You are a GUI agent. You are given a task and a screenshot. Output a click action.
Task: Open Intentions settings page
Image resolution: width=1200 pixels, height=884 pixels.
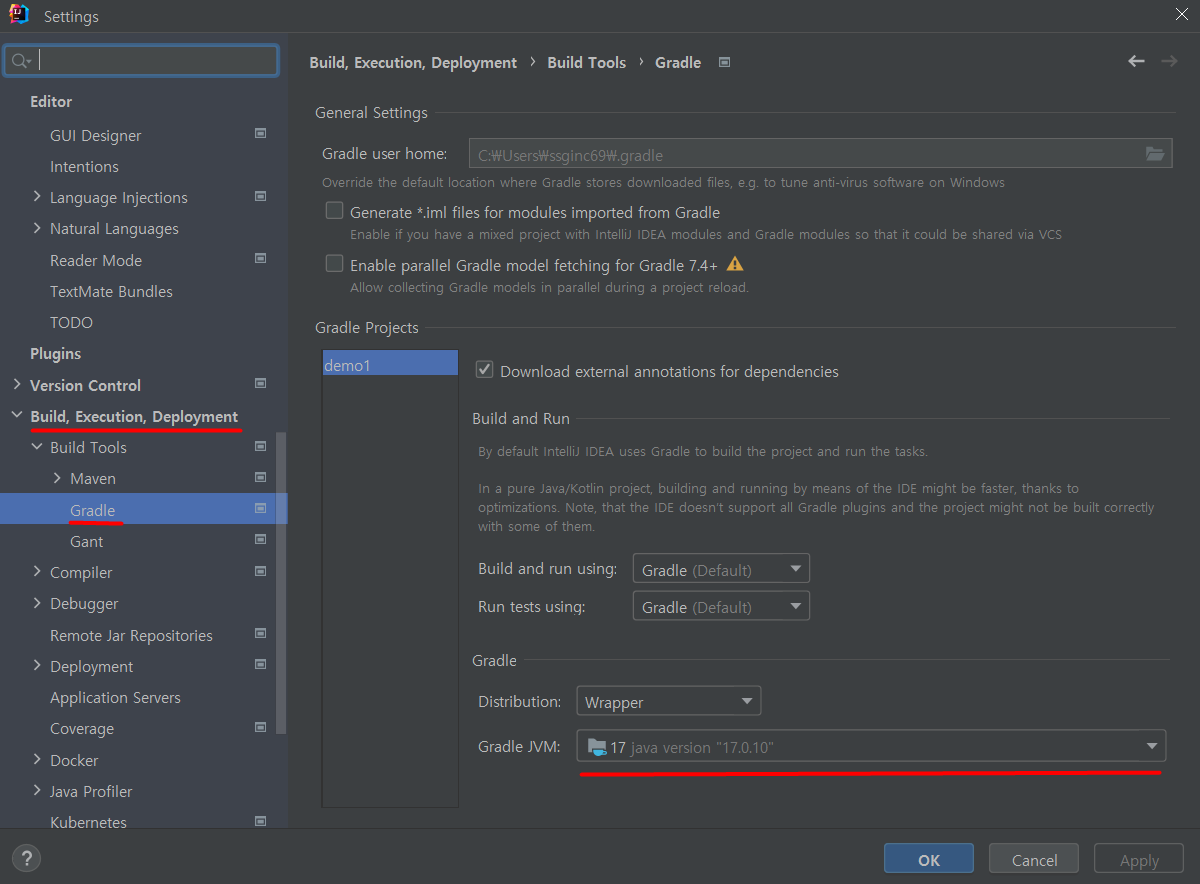point(84,166)
